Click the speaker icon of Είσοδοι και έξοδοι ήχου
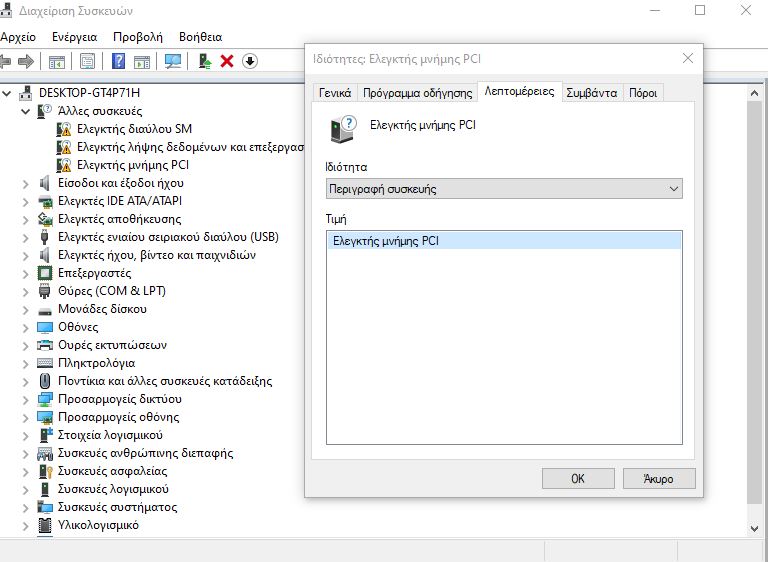This screenshot has width=768, height=562. (45, 183)
